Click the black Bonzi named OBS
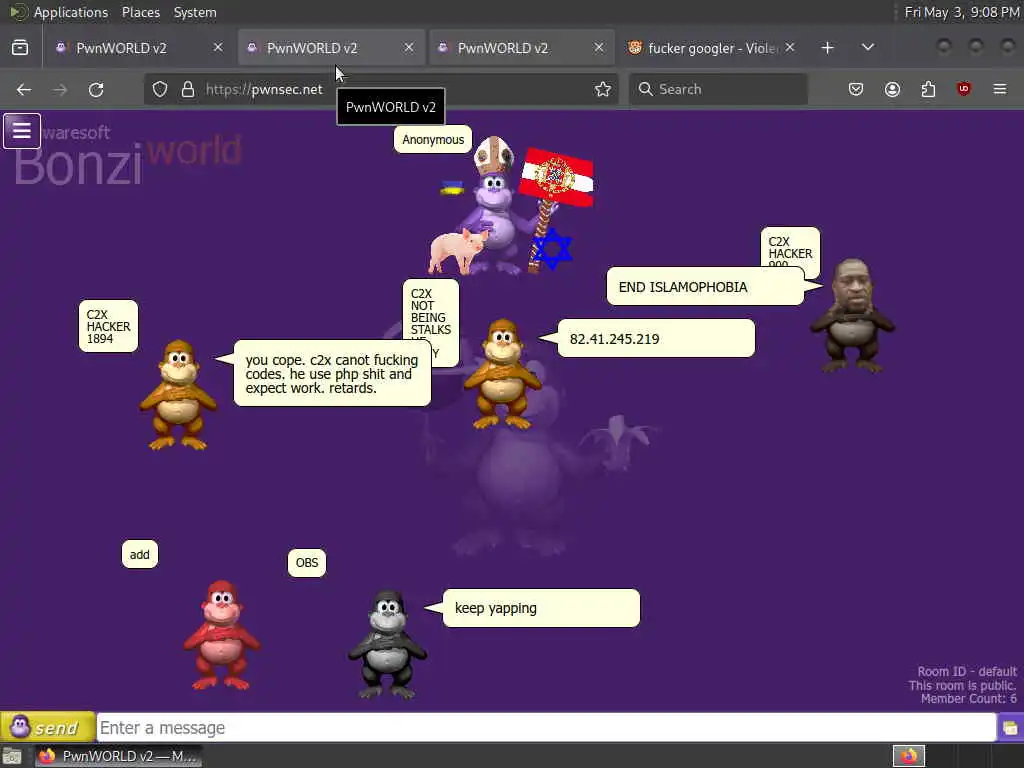Viewport: 1024px width, 768px height. click(387, 644)
